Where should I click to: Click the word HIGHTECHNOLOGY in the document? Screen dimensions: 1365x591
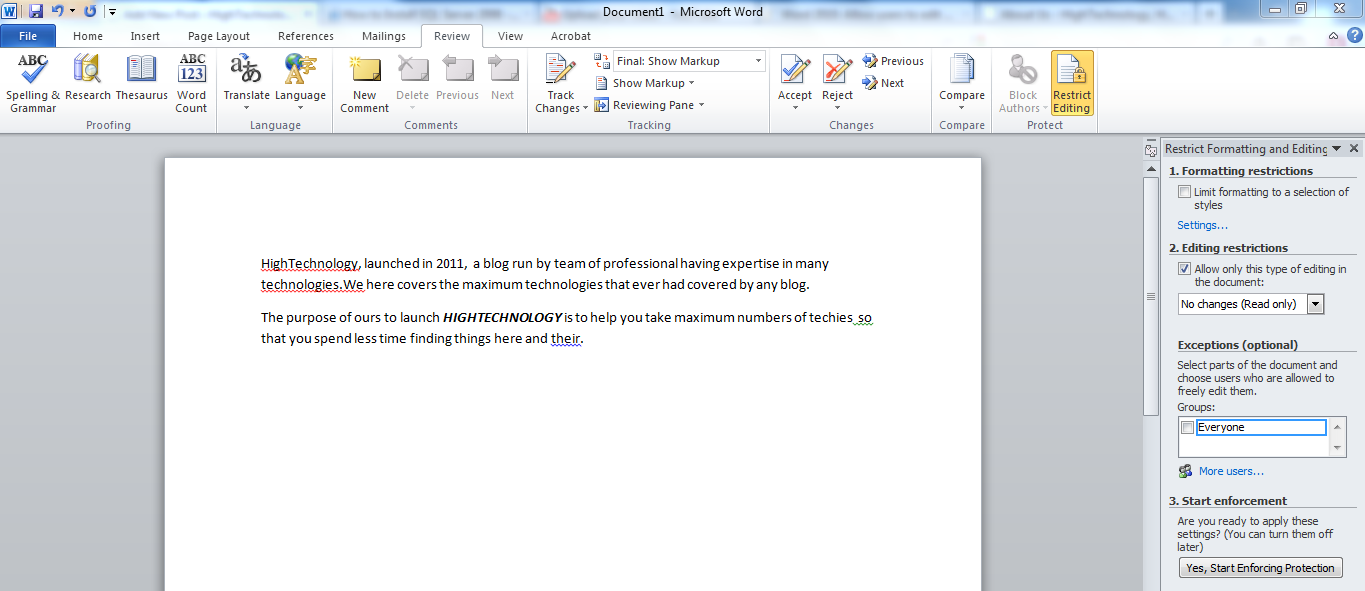coord(502,317)
